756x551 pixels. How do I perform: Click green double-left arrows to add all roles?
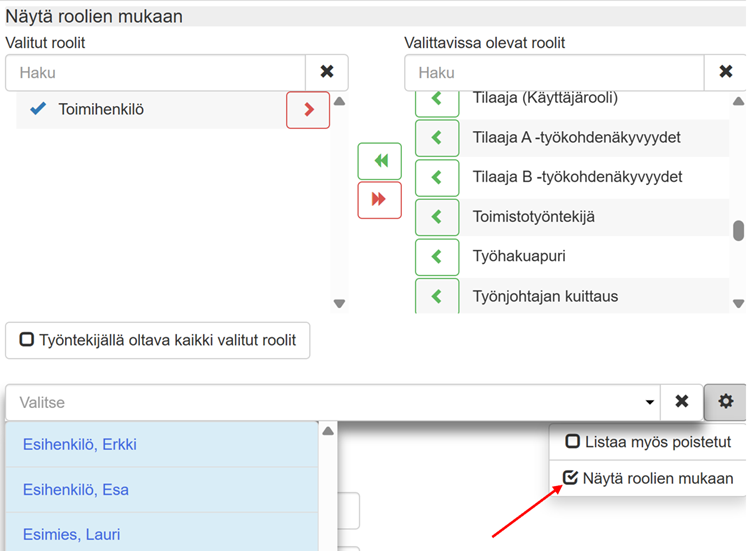click(x=379, y=161)
